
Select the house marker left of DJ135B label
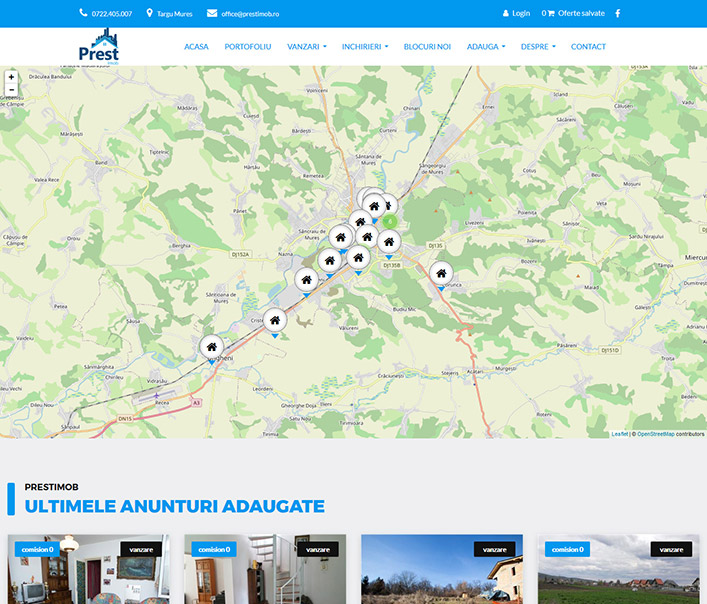358,258
